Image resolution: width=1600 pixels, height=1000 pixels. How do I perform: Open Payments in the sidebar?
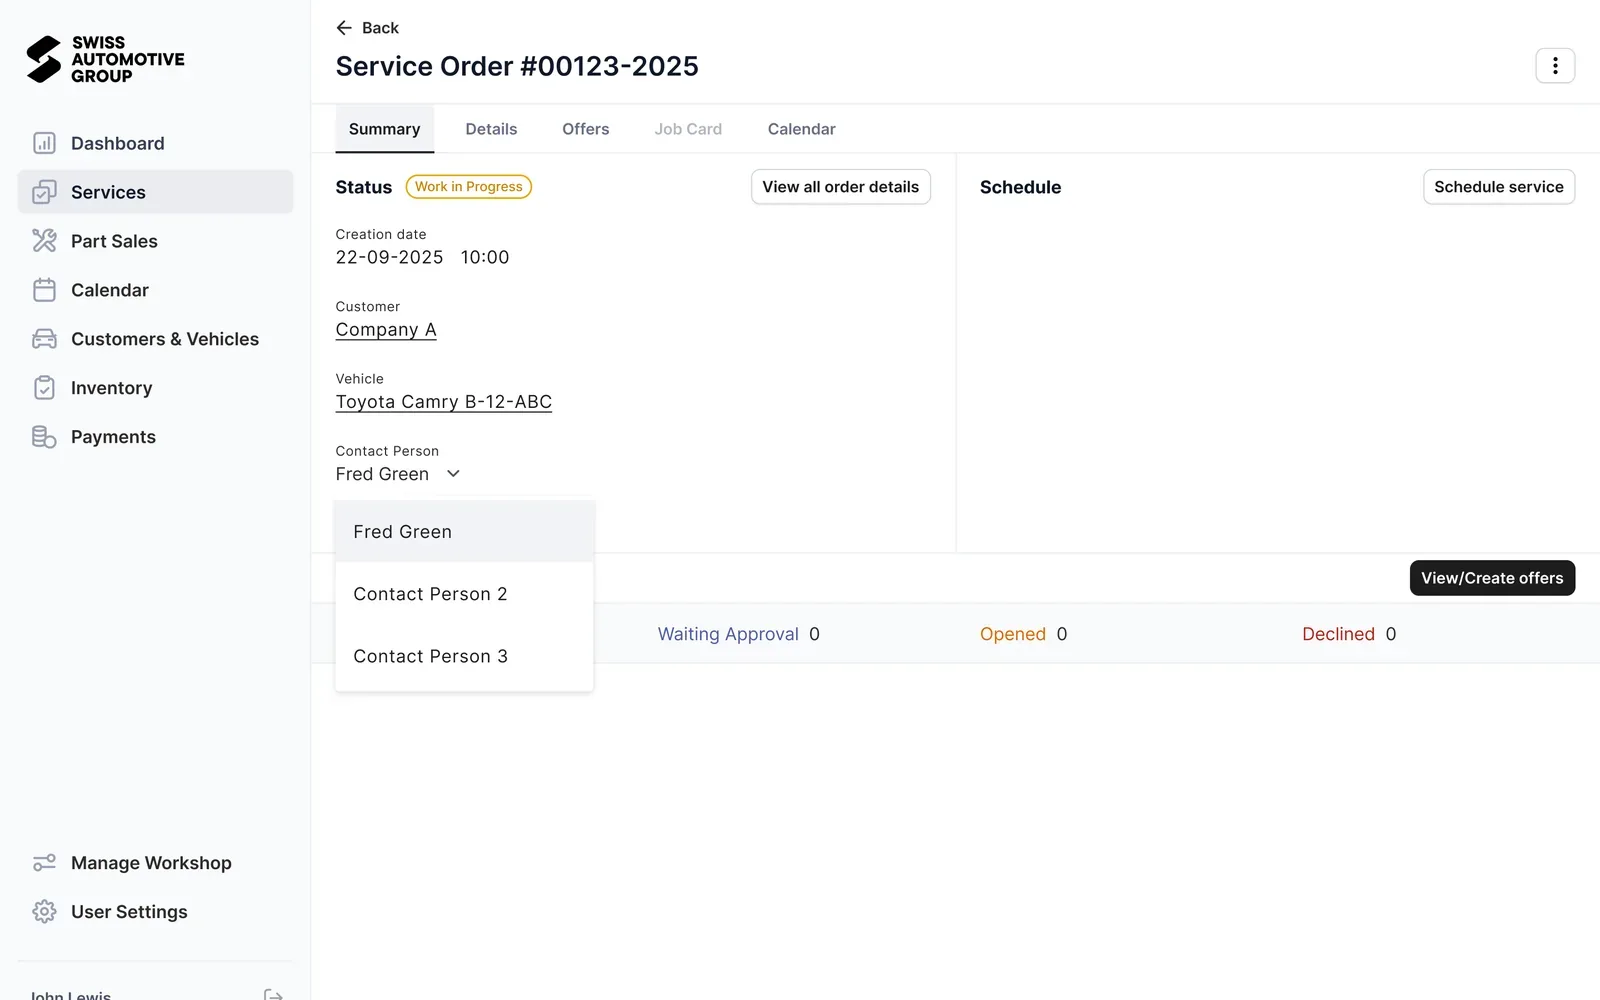click(x=155, y=437)
